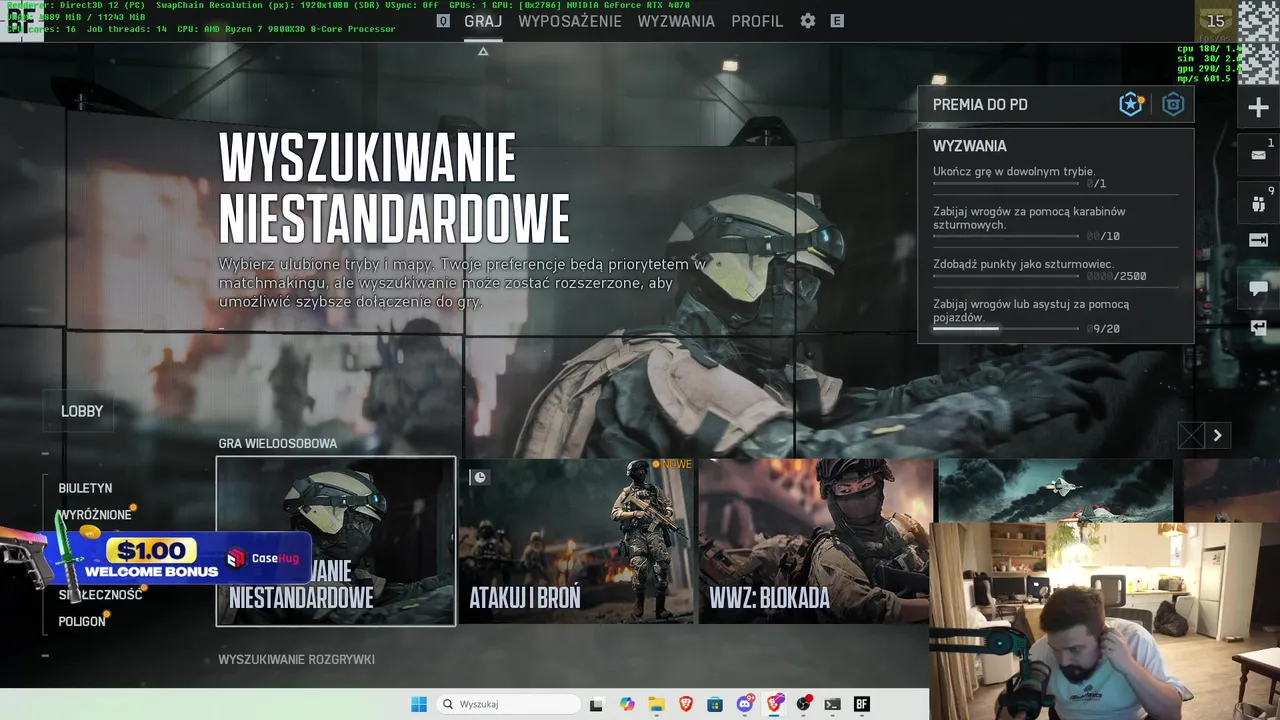Select Wyszukiwanie Niestandardowe mode card
This screenshot has height=720, width=1280.
(x=336, y=541)
